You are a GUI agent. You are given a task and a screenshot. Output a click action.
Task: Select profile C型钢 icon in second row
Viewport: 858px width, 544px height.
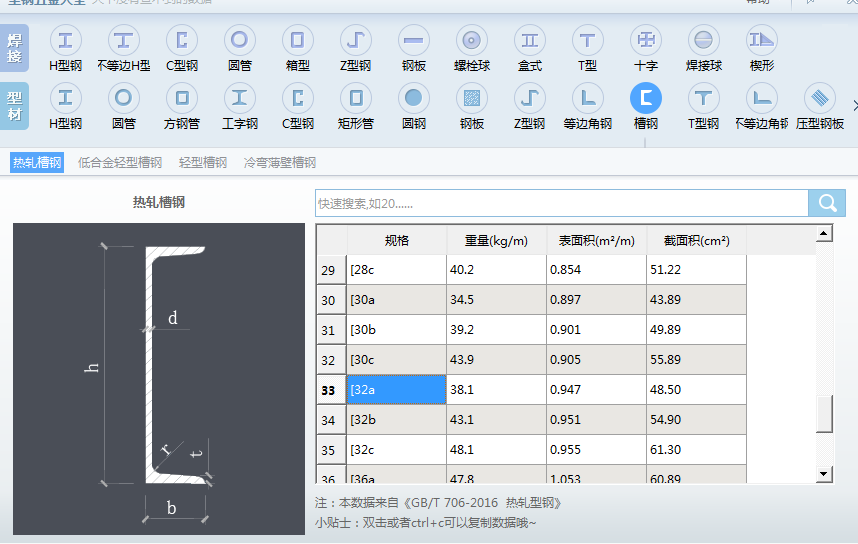[298, 99]
